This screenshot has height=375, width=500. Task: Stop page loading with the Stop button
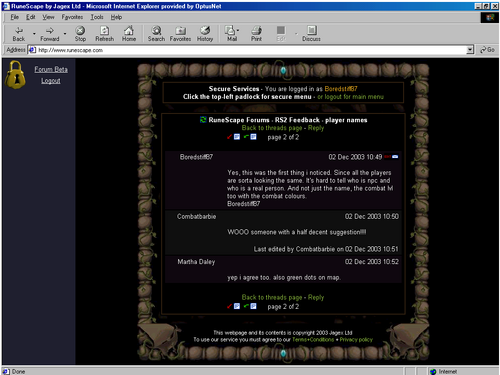[80, 34]
